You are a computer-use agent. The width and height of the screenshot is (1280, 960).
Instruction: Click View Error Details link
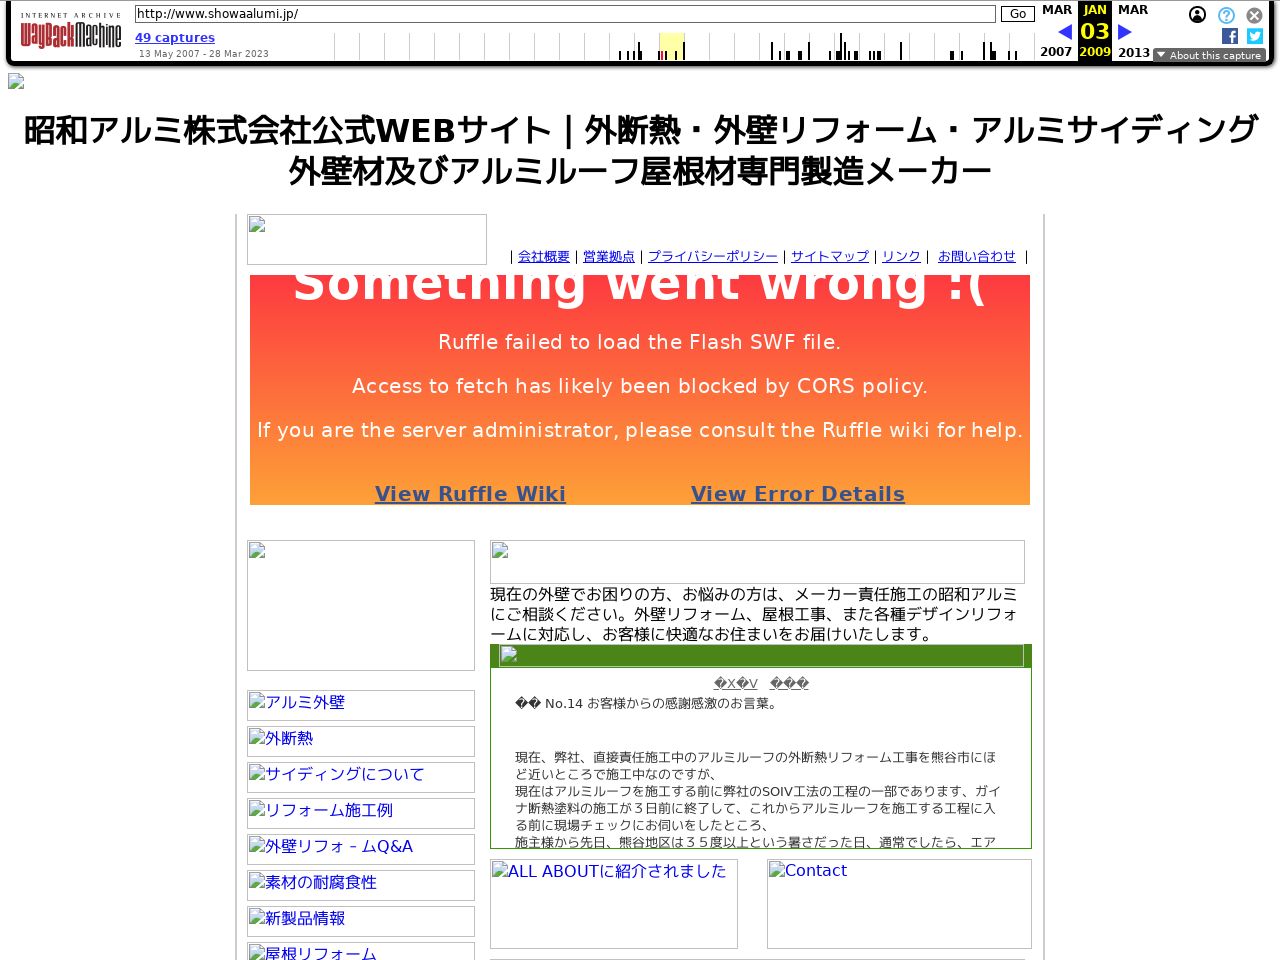[x=797, y=494]
